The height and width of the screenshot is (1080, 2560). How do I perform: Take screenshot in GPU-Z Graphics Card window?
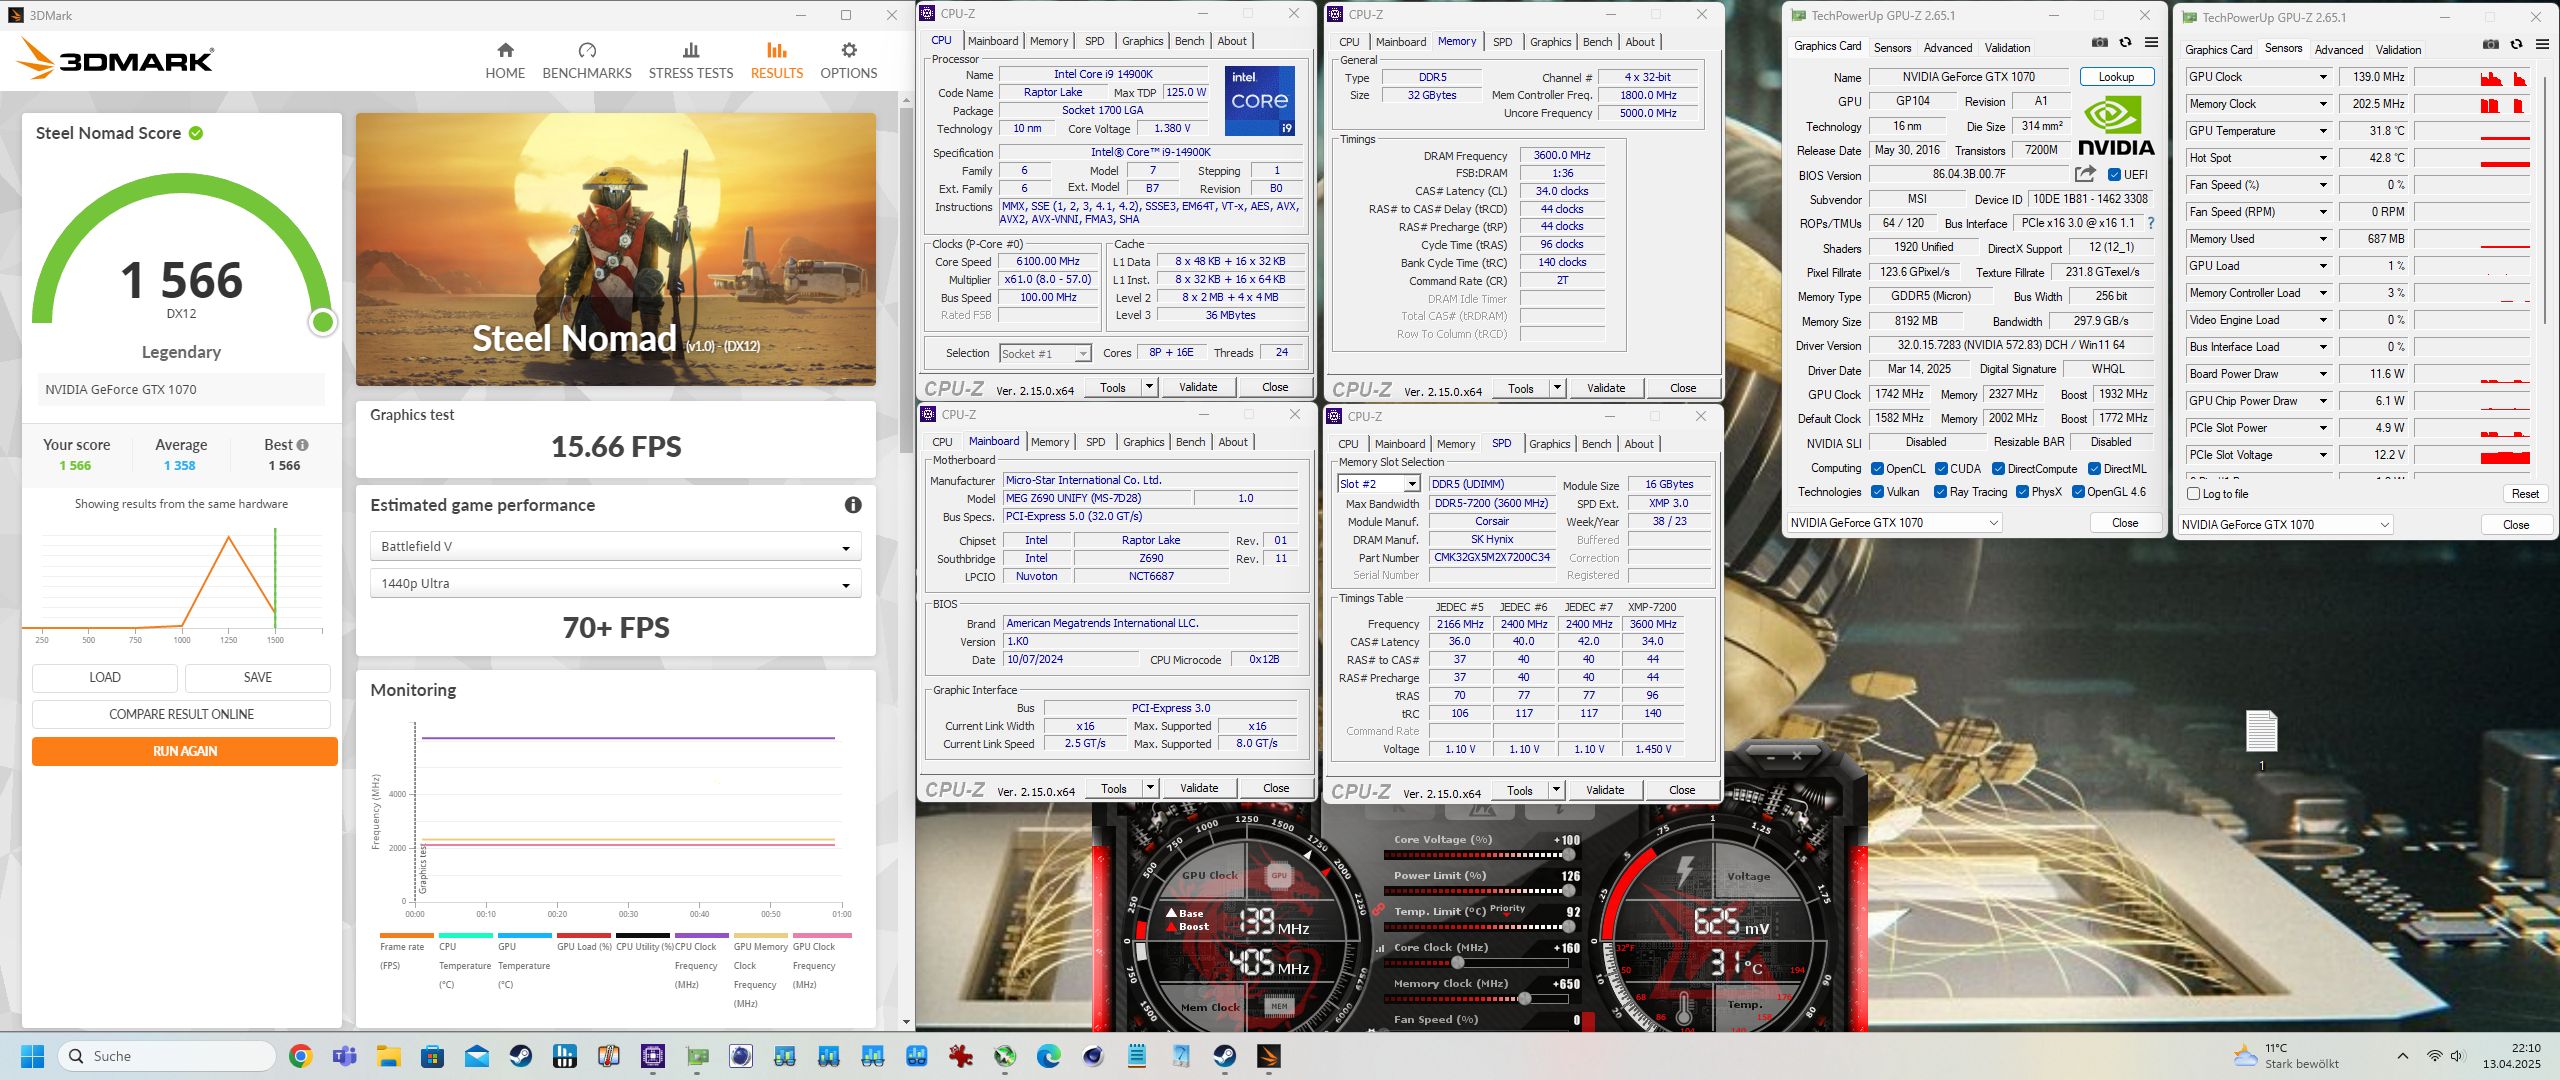point(2099,42)
